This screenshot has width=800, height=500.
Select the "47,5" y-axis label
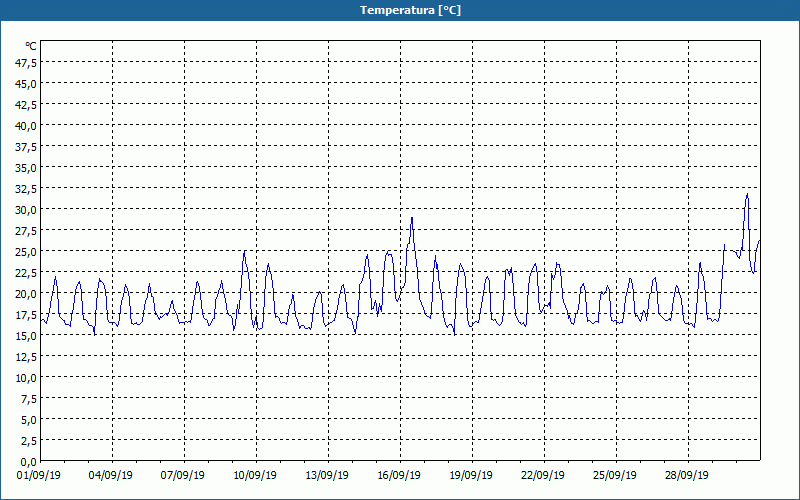(x=26, y=63)
